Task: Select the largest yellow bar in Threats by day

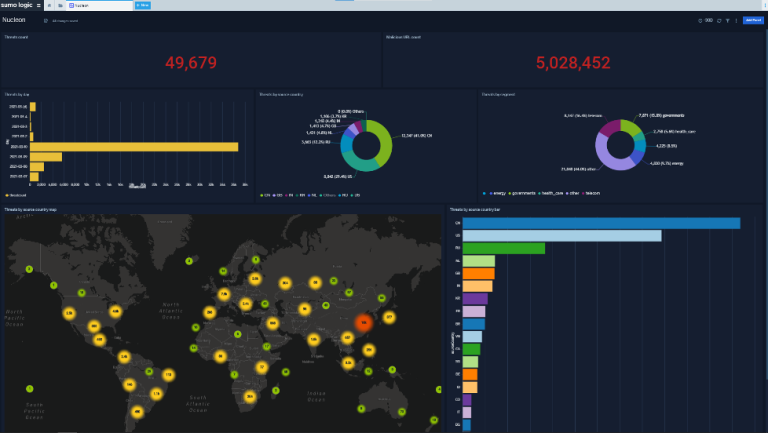Action: click(x=134, y=147)
